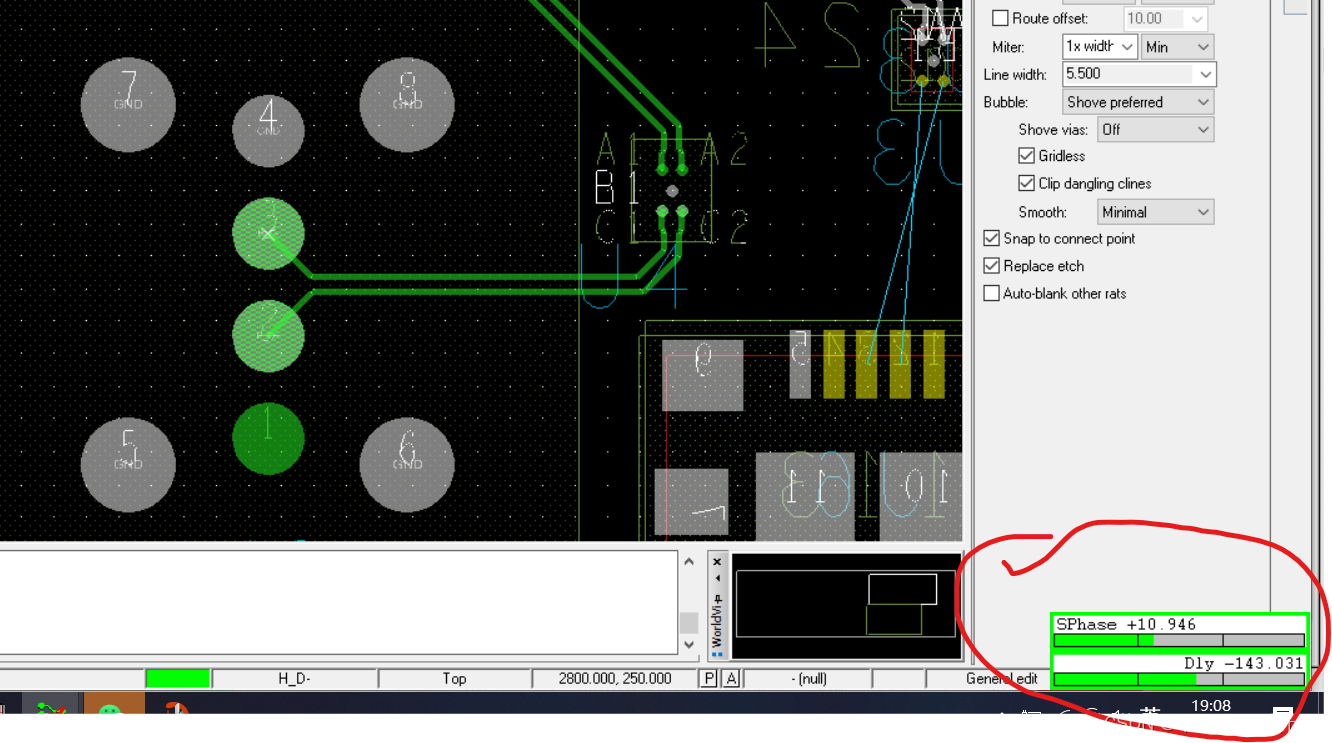
Task: Click the active layer Top in status bar
Action: pos(455,678)
